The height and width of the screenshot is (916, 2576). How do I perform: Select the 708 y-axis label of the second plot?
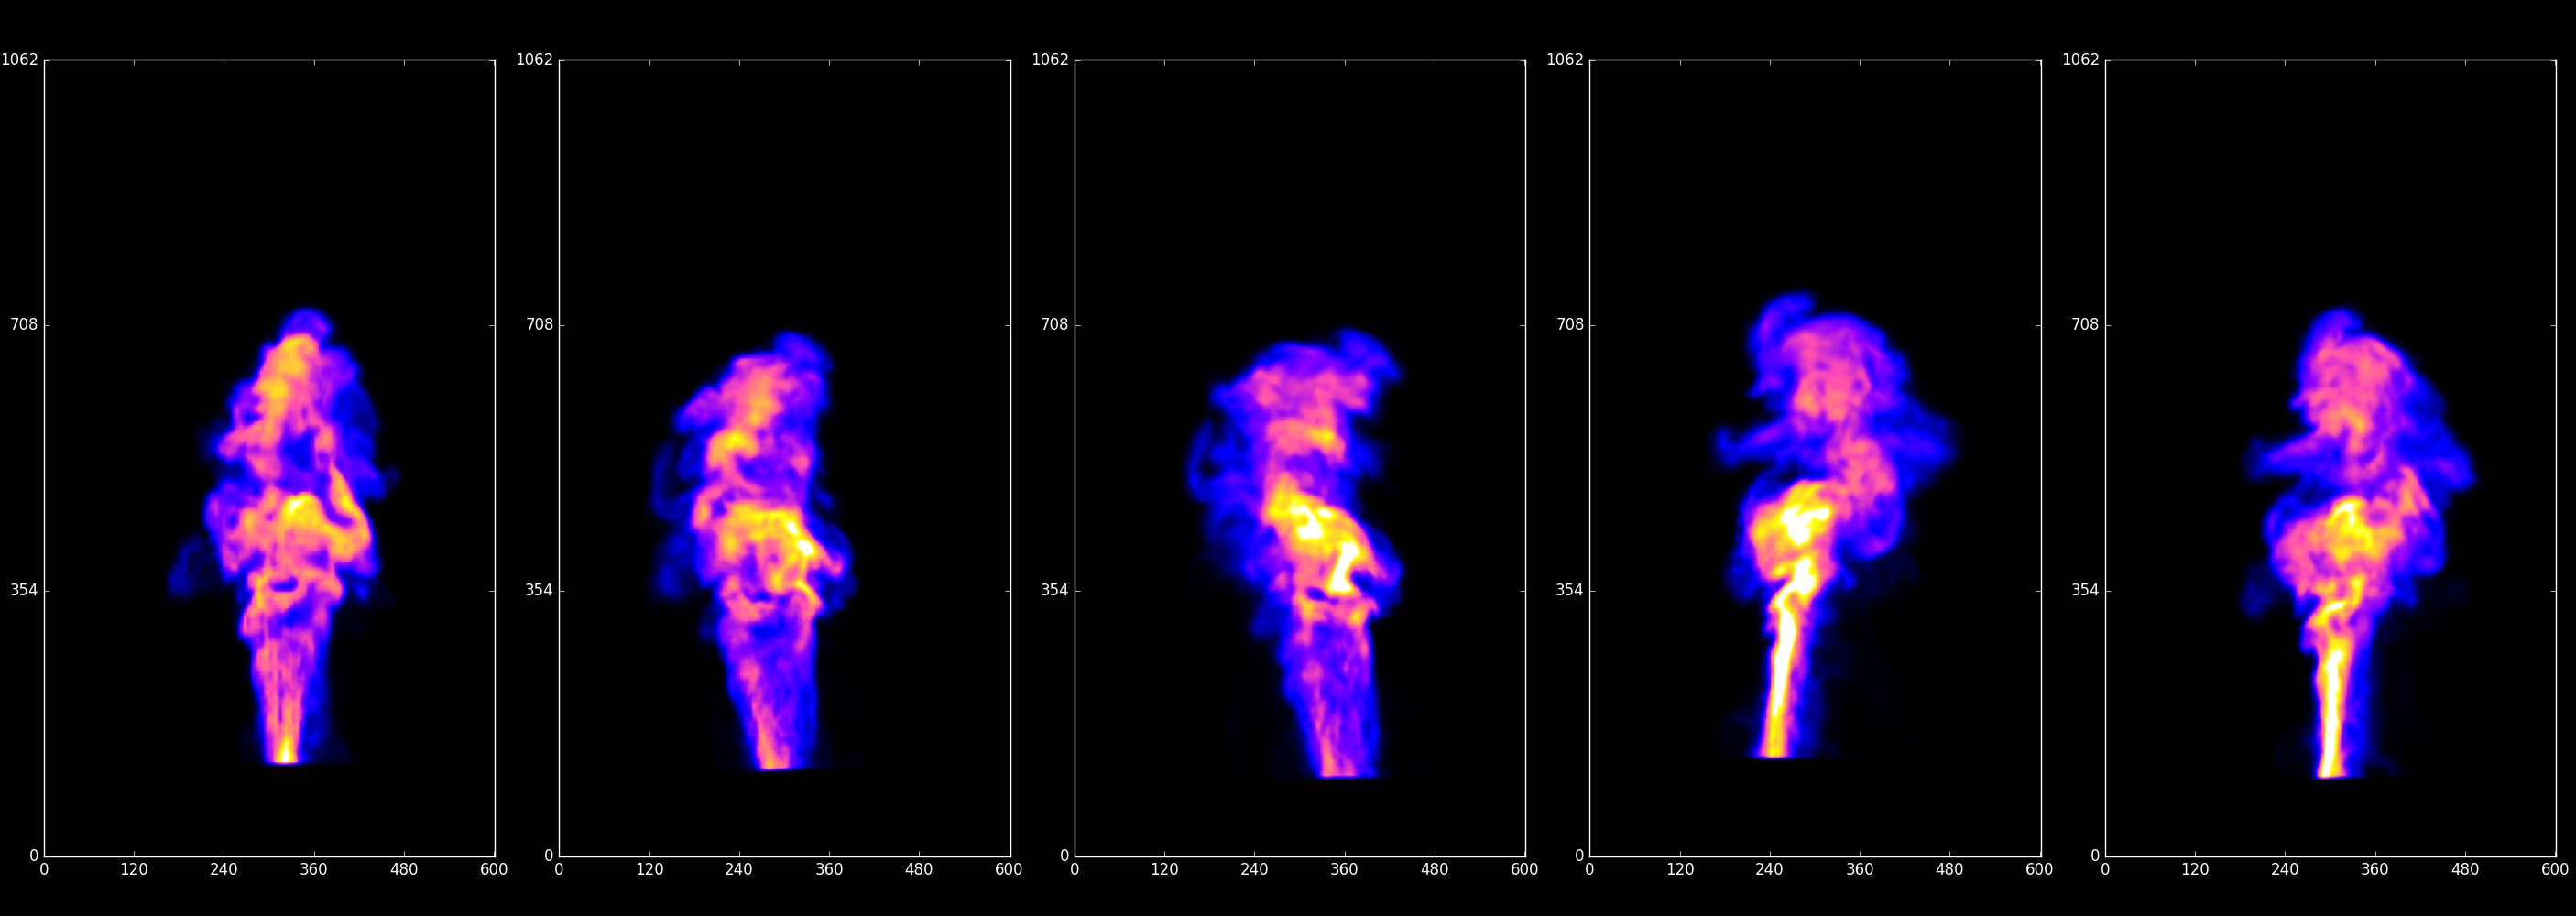tap(540, 324)
